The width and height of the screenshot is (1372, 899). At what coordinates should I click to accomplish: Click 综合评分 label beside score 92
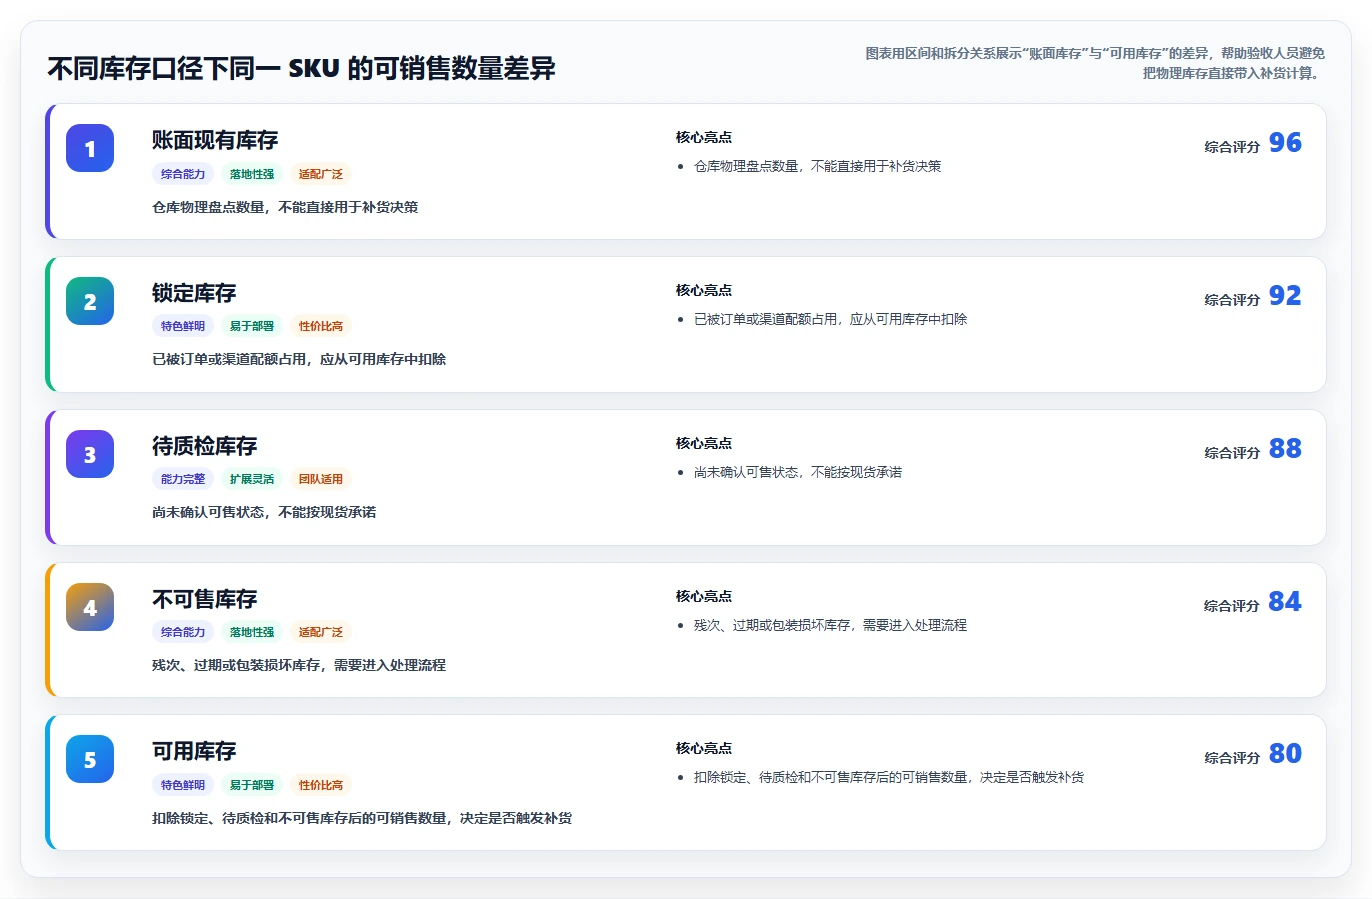click(x=1232, y=300)
